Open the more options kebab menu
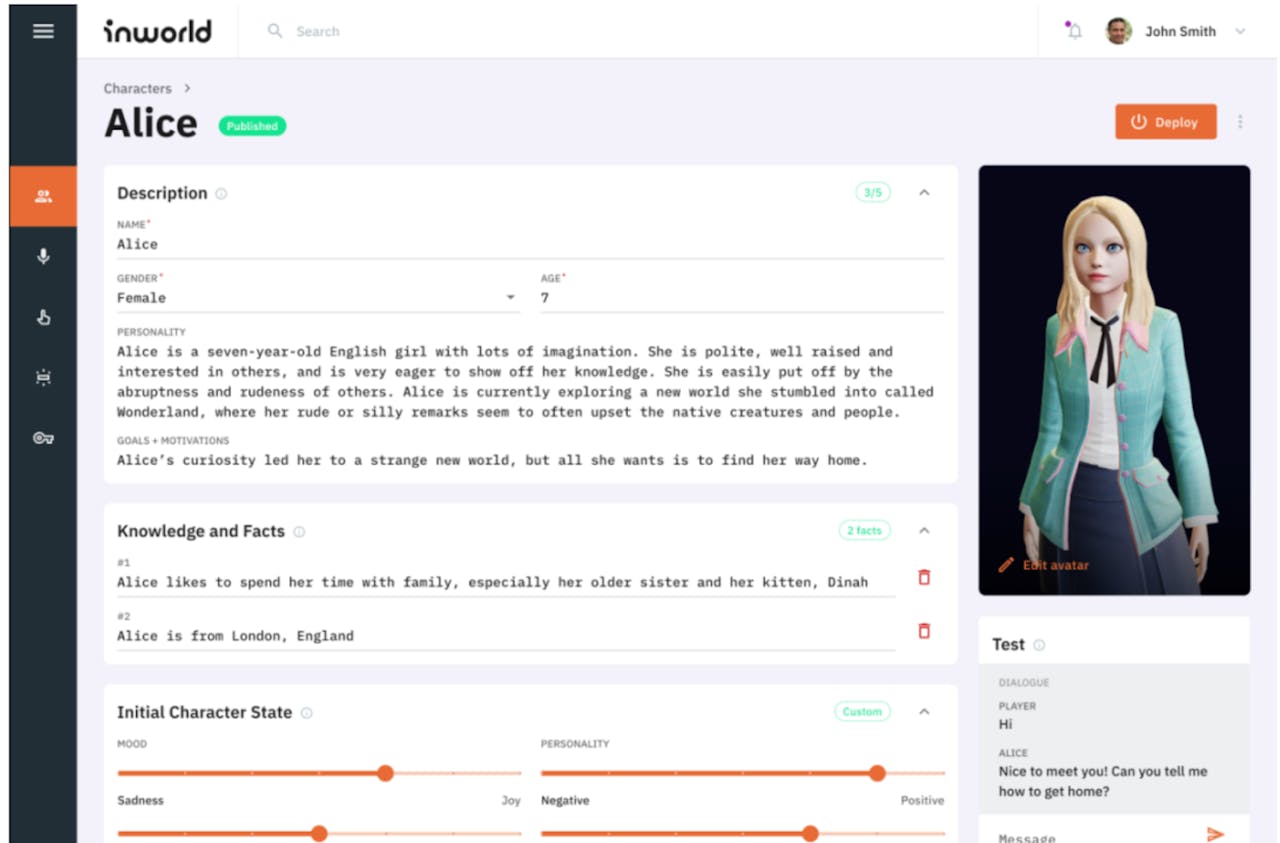Image resolution: width=1280 pixels, height=843 pixels. tap(1240, 122)
